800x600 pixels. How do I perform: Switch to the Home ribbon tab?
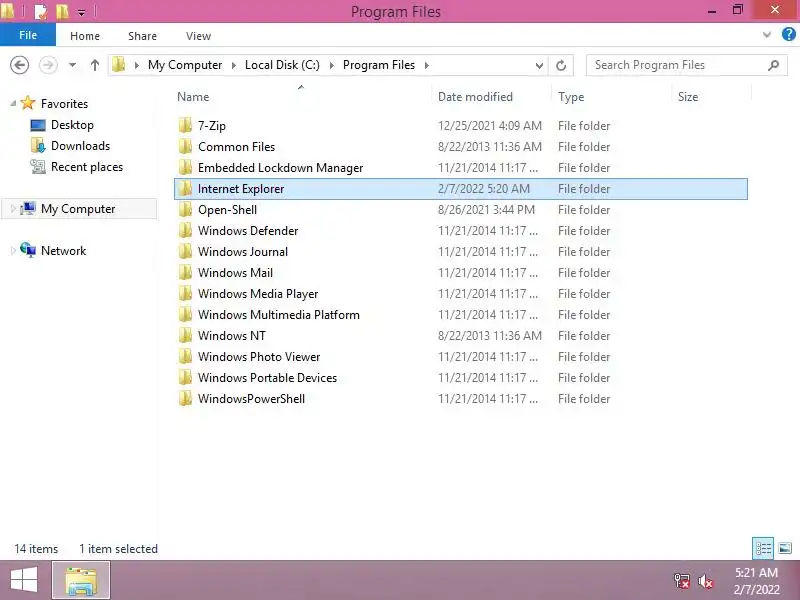(85, 36)
